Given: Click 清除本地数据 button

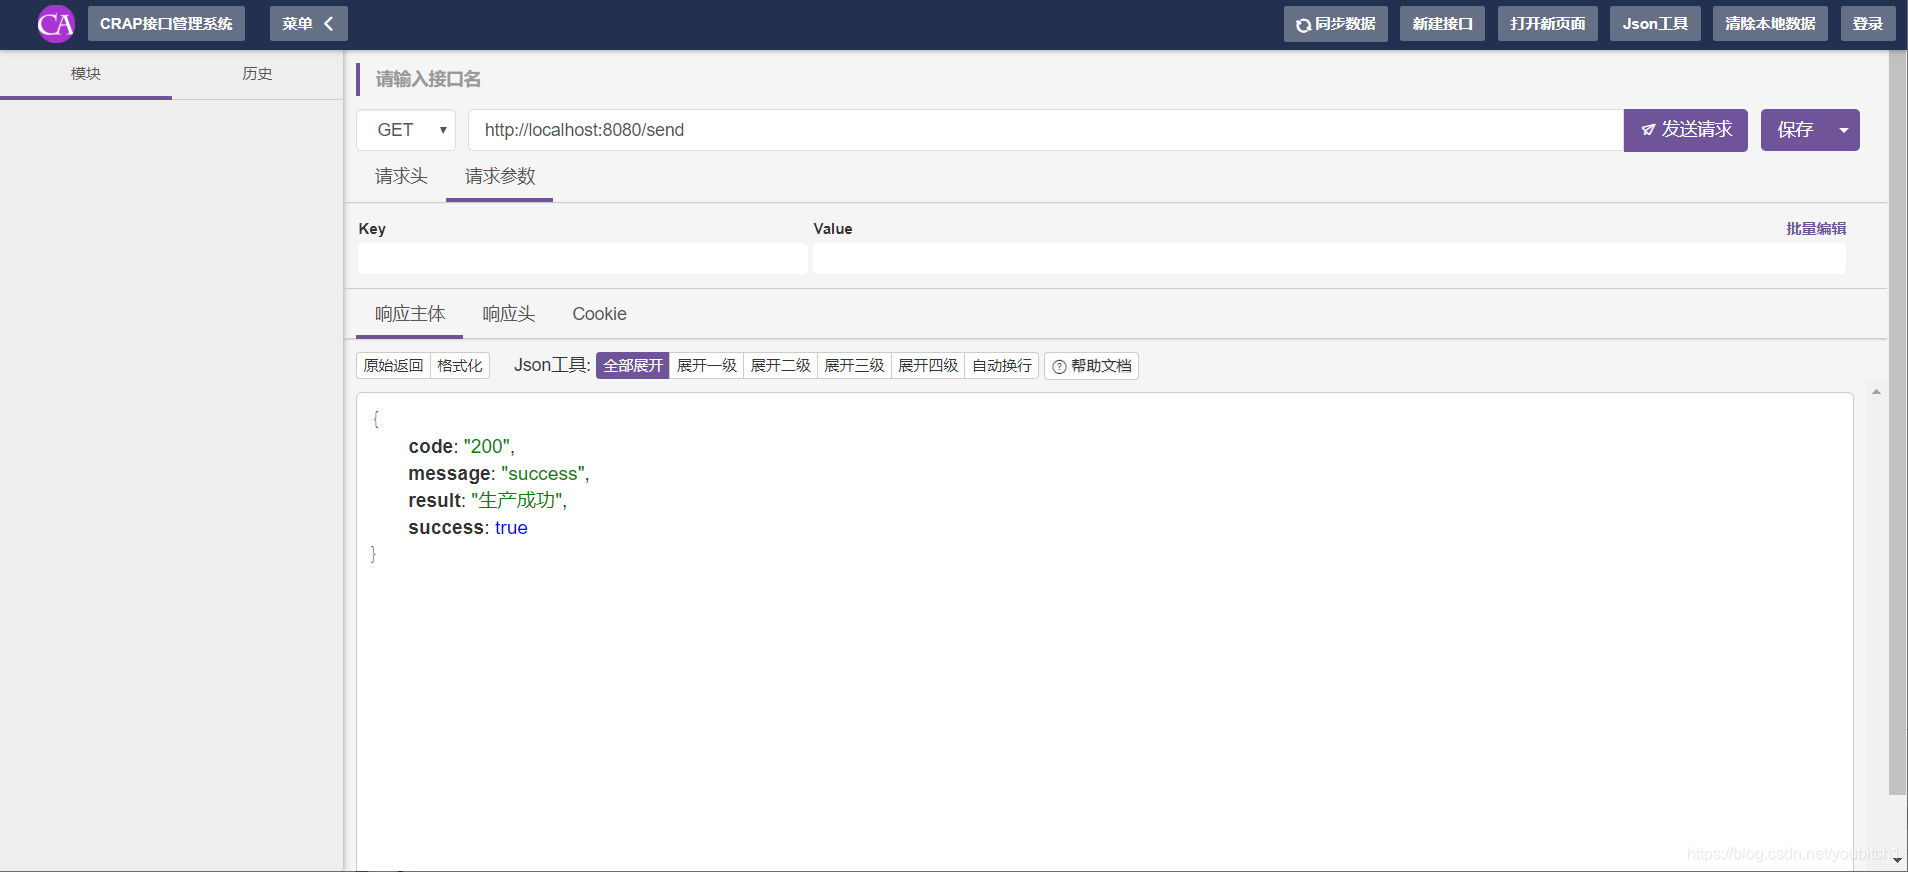Looking at the screenshot, I should 1770,24.
